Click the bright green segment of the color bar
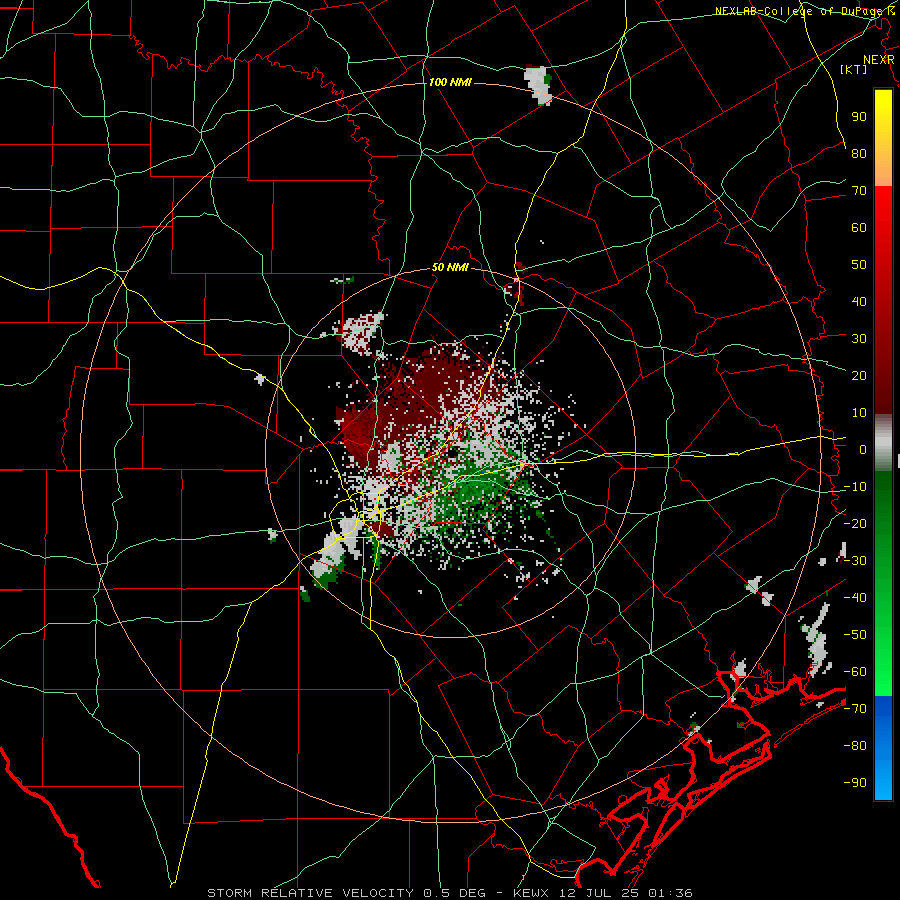Image resolution: width=900 pixels, height=900 pixels. coord(883,660)
